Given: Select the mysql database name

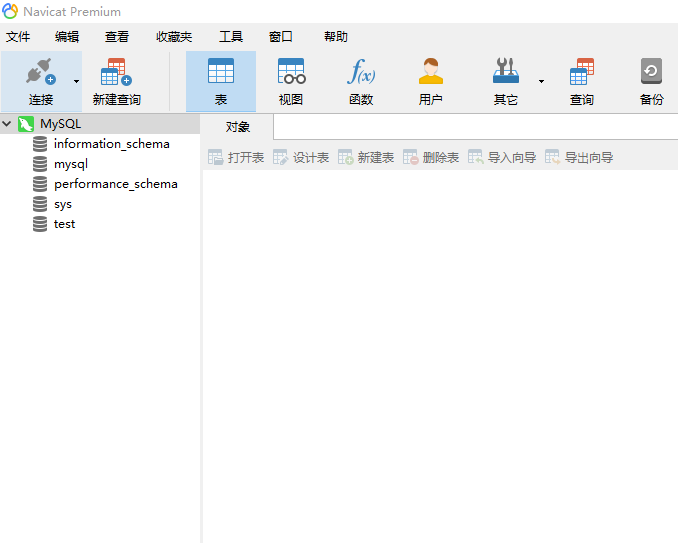Looking at the screenshot, I should pyautogui.click(x=71, y=164).
